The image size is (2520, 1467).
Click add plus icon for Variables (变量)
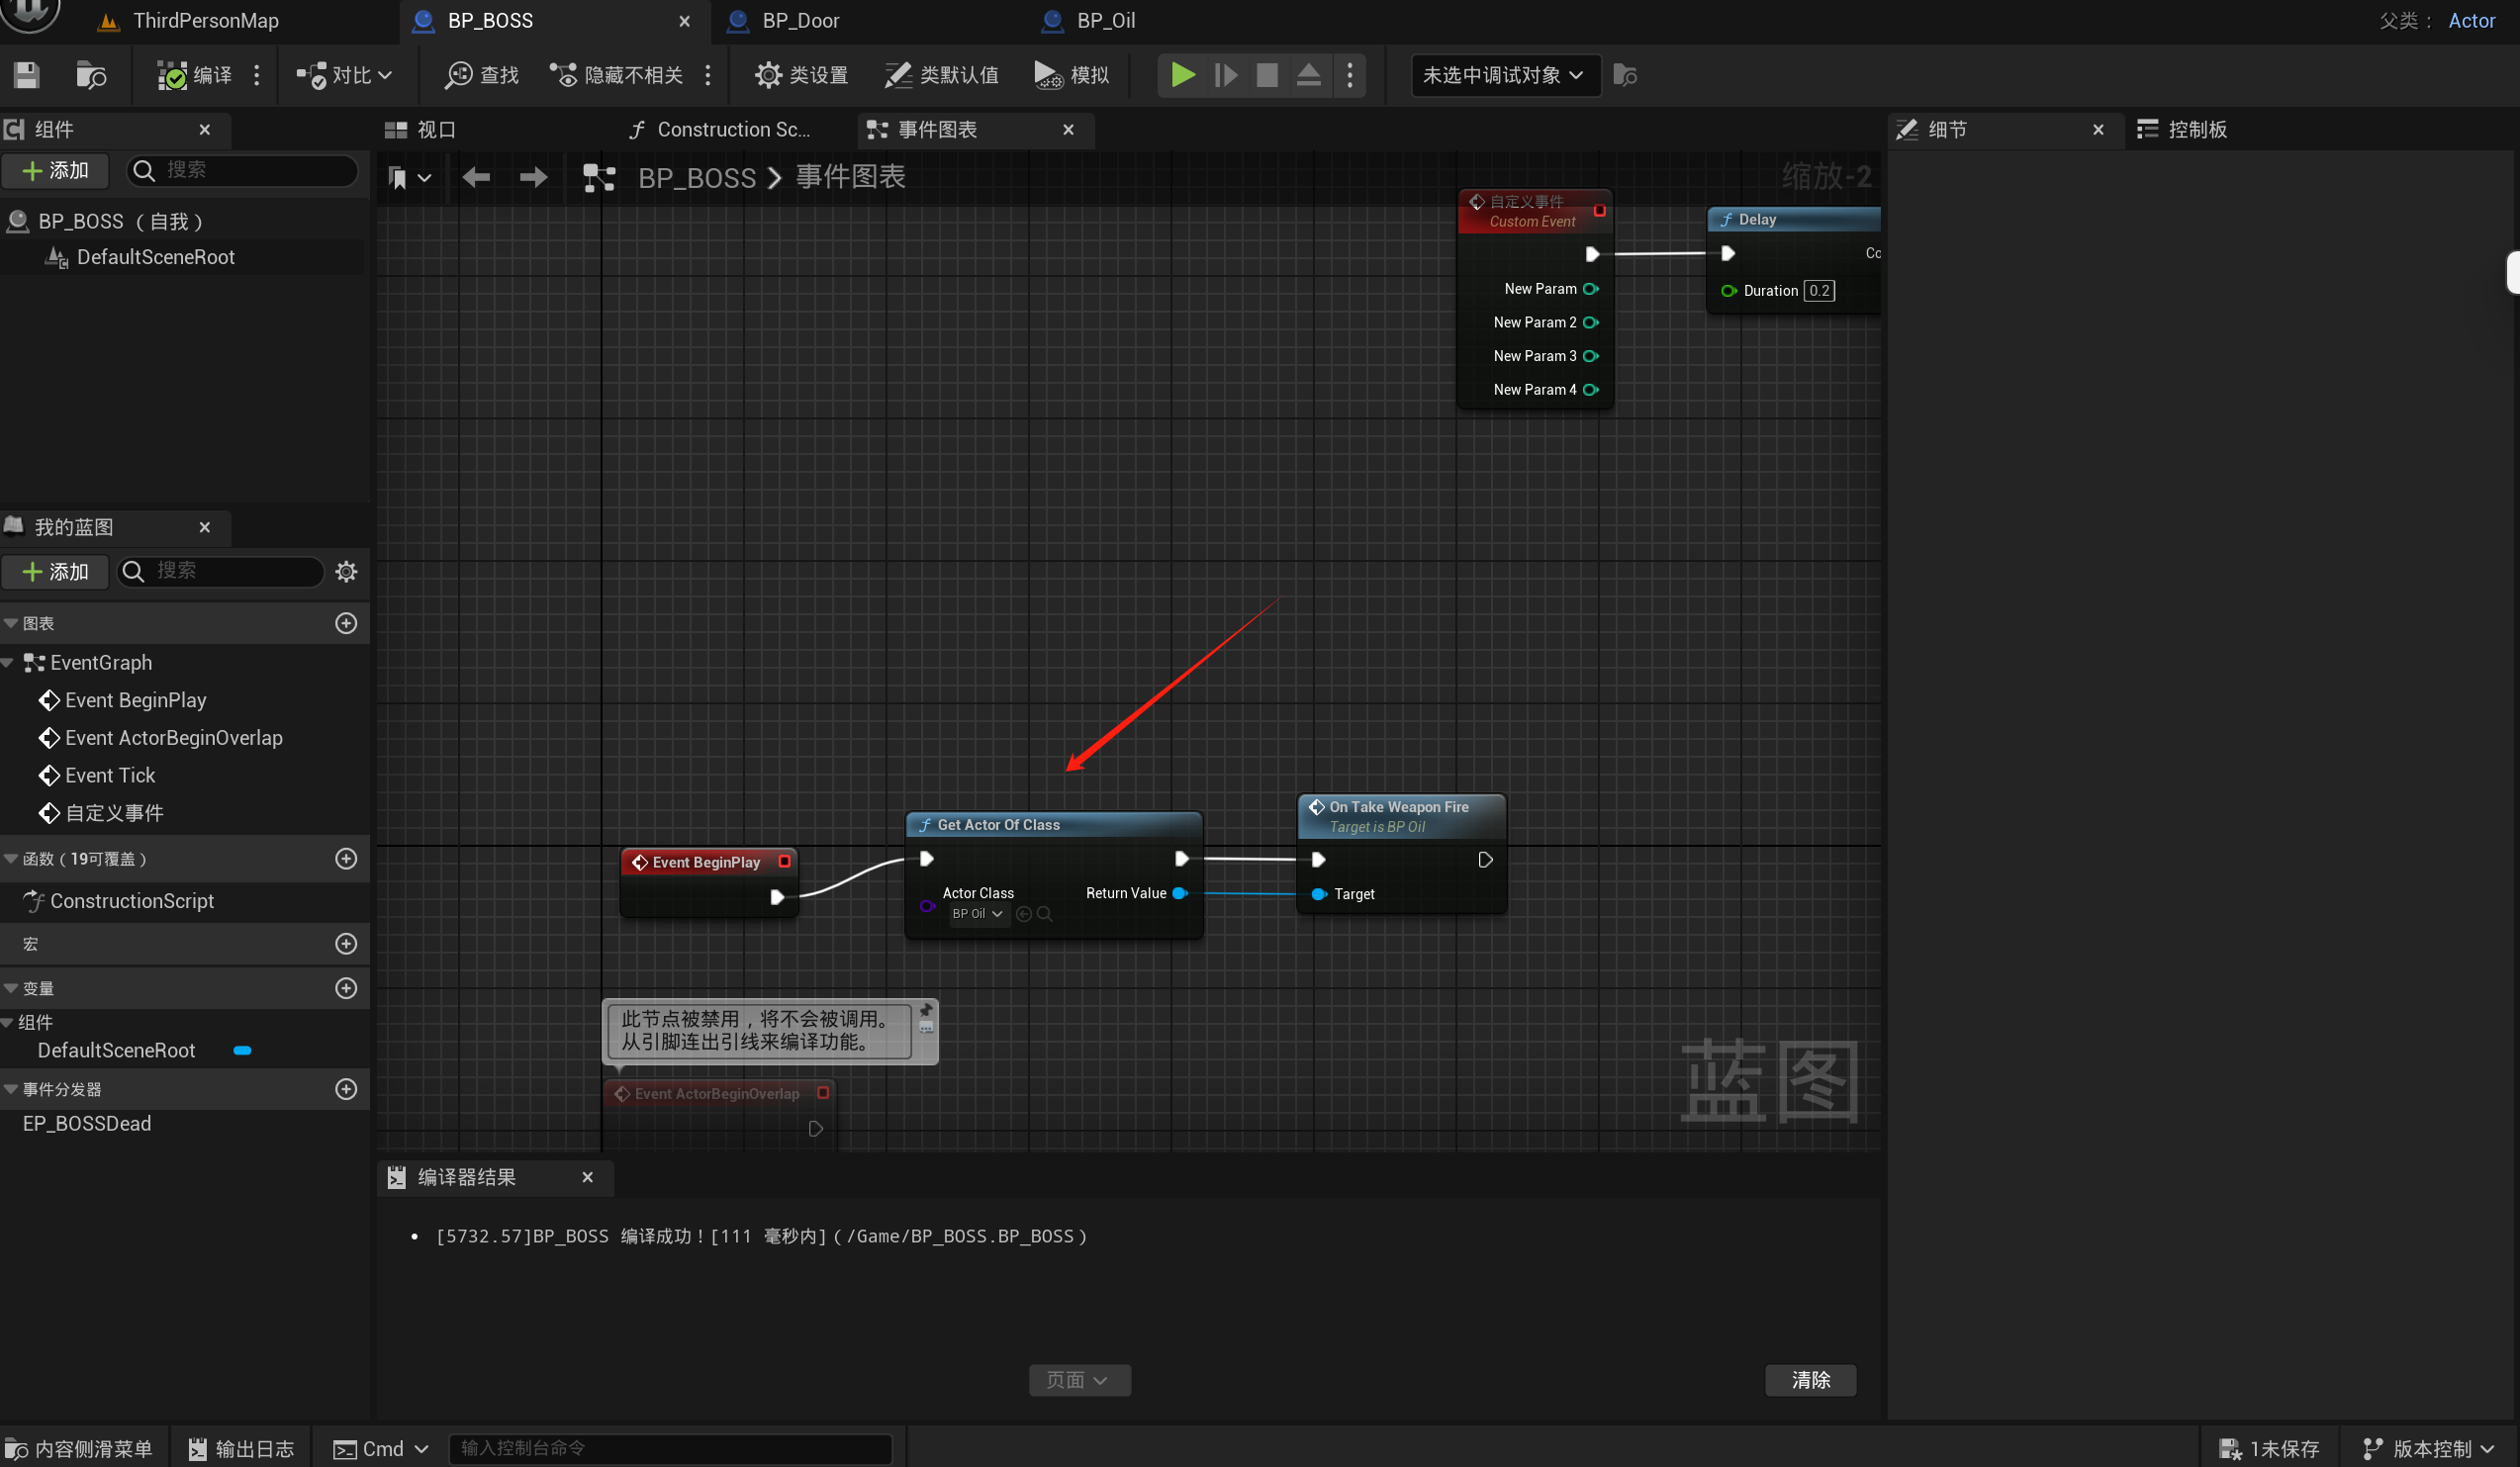346,988
